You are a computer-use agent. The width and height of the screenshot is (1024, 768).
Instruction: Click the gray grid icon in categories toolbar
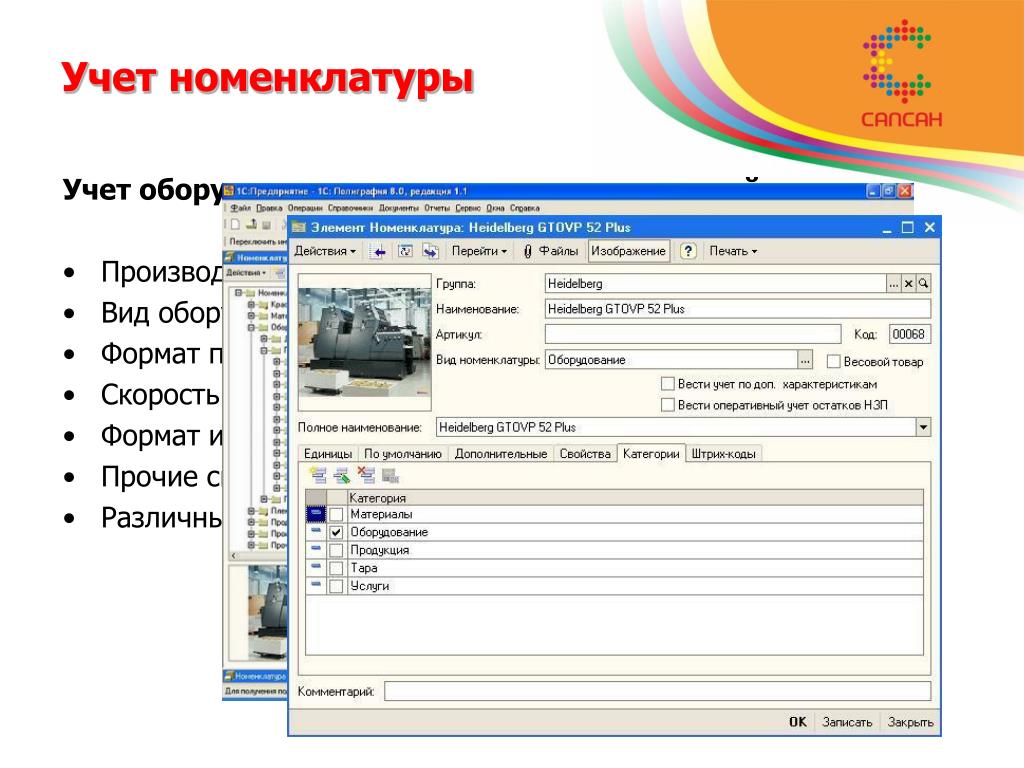(x=390, y=475)
